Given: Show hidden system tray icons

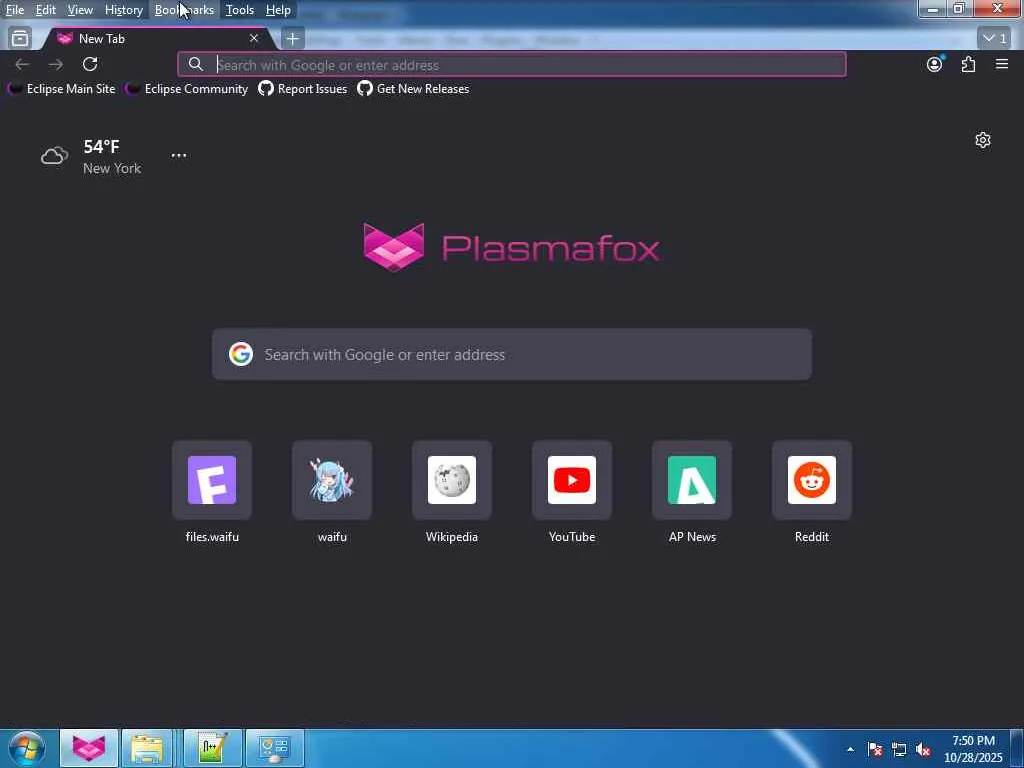Looking at the screenshot, I should (x=850, y=749).
